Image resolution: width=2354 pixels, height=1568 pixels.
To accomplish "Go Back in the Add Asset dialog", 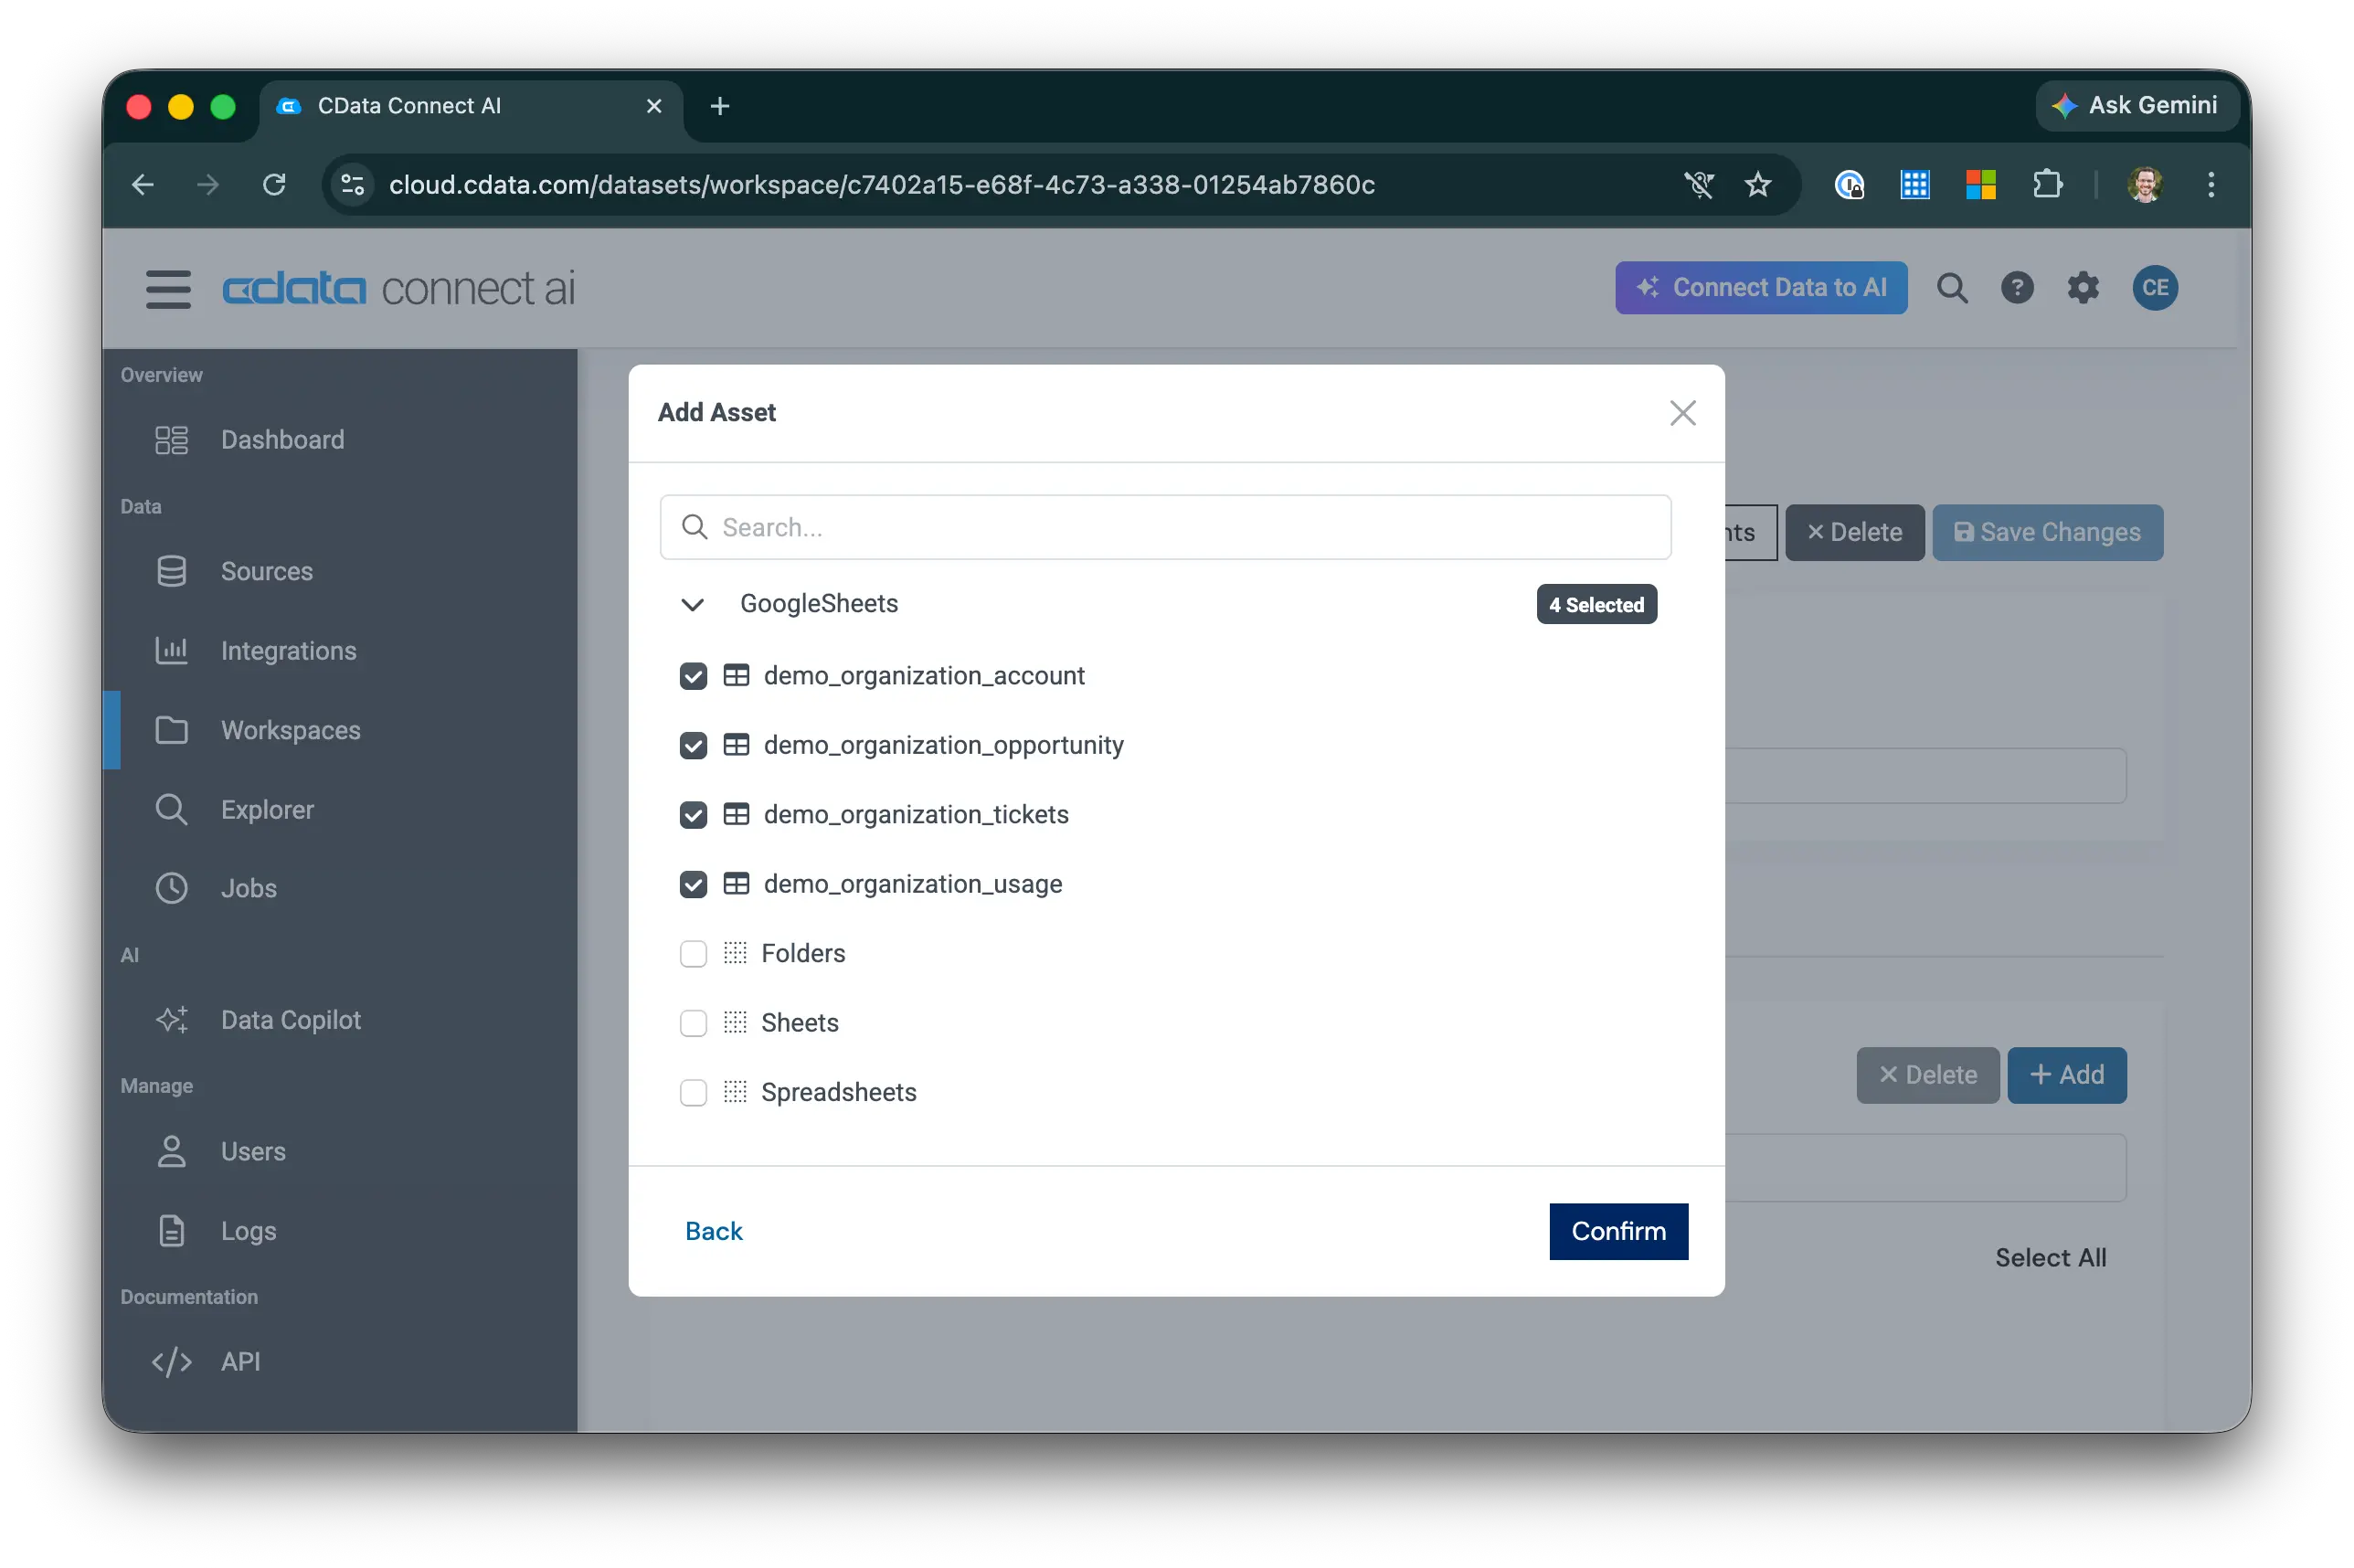I will click(713, 1231).
